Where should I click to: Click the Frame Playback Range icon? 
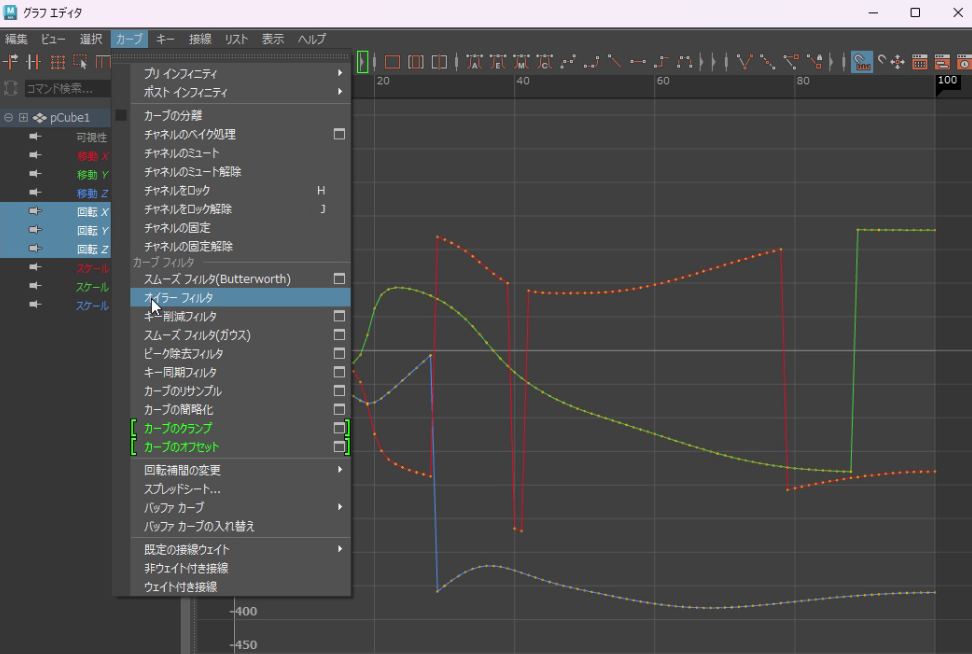tap(416, 61)
